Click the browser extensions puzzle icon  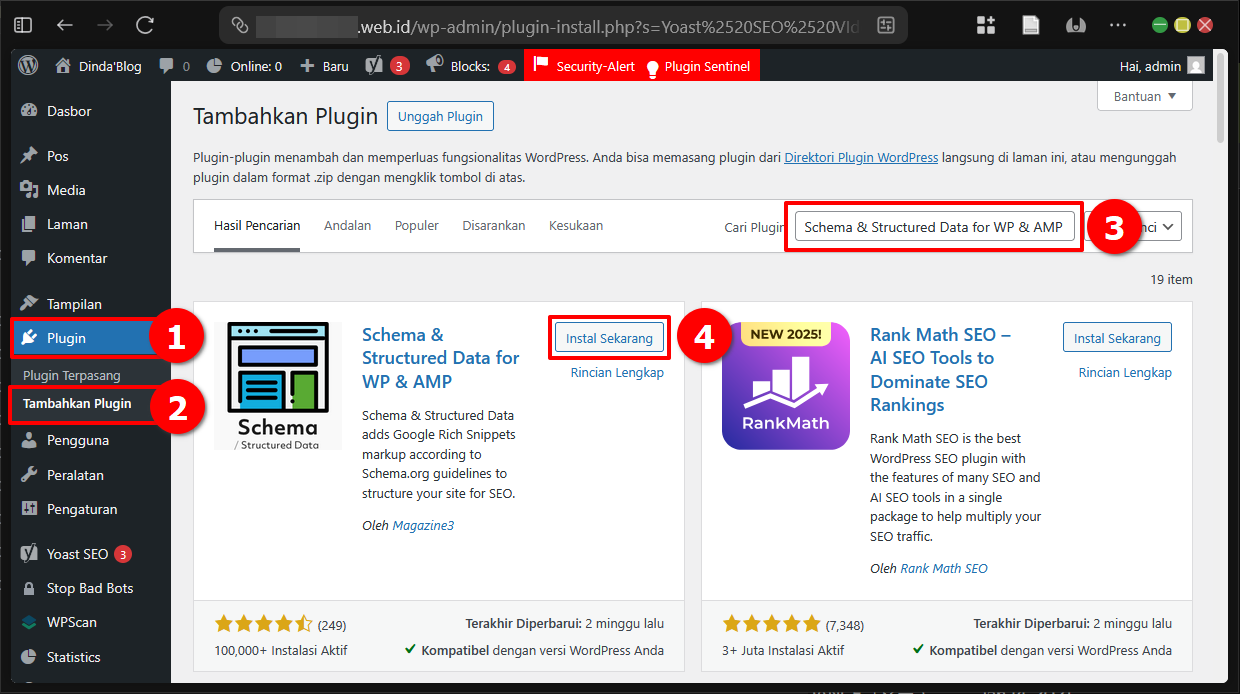985,24
